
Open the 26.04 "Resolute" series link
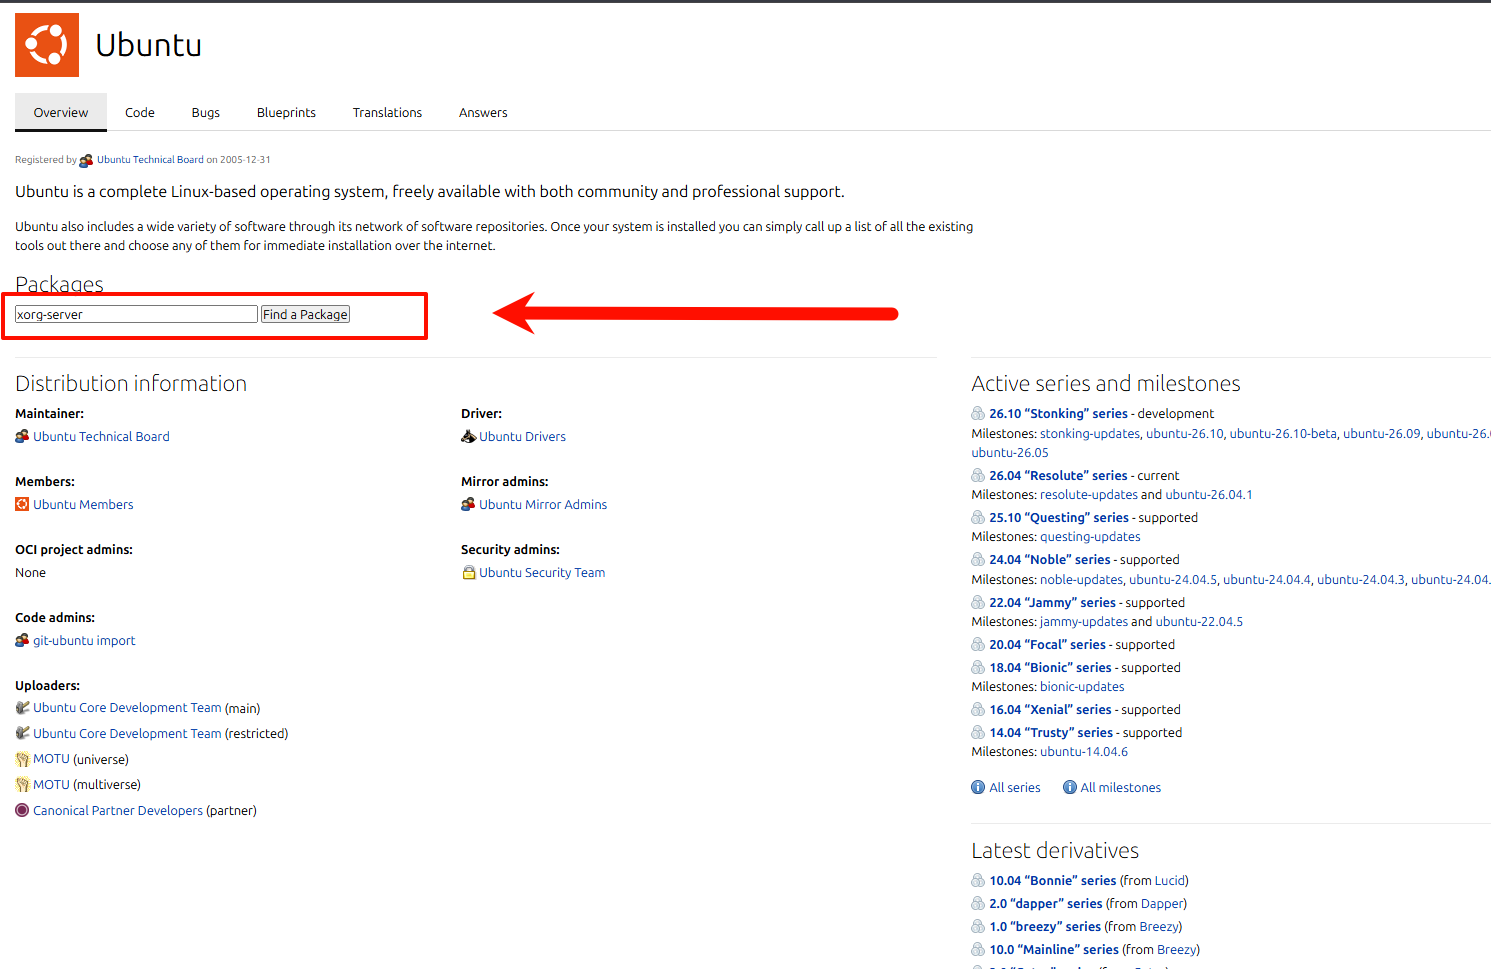(1058, 475)
